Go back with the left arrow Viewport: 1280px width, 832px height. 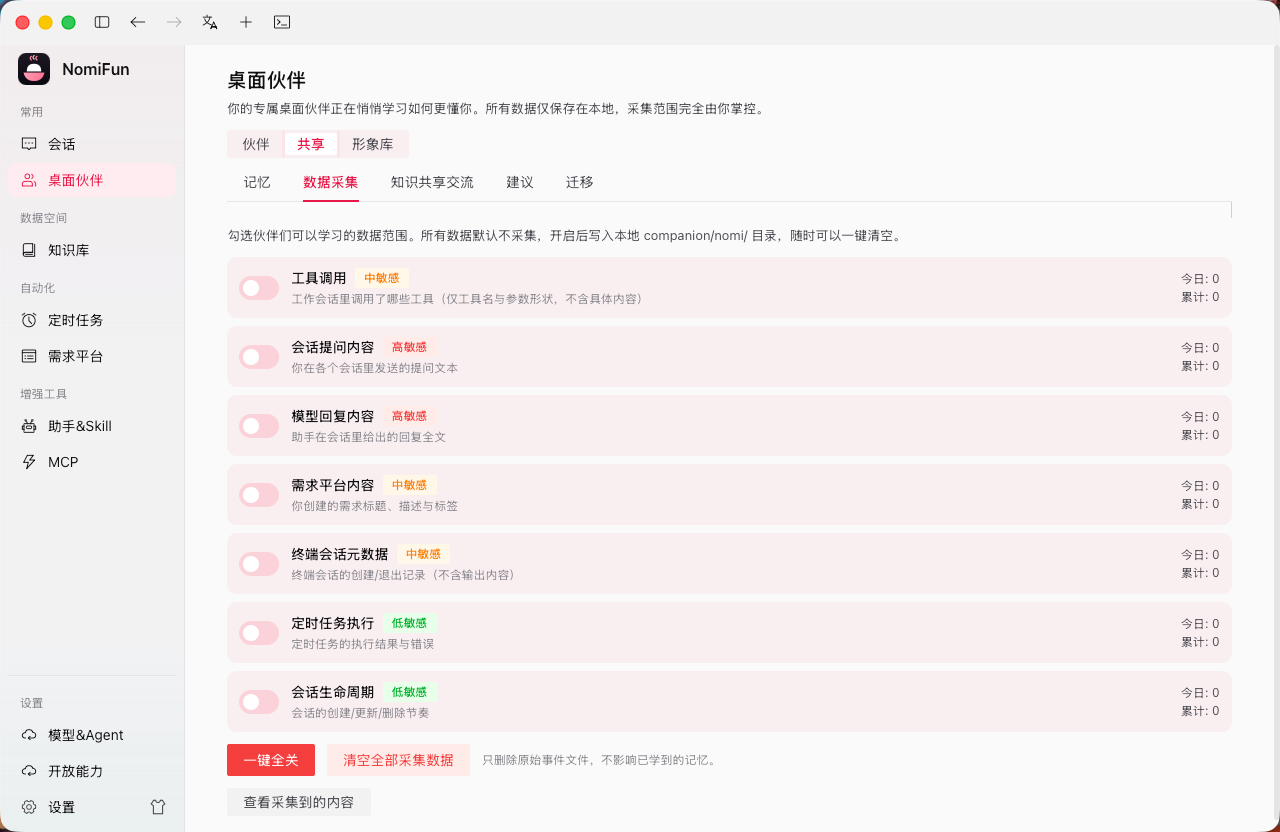pyautogui.click(x=138, y=22)
